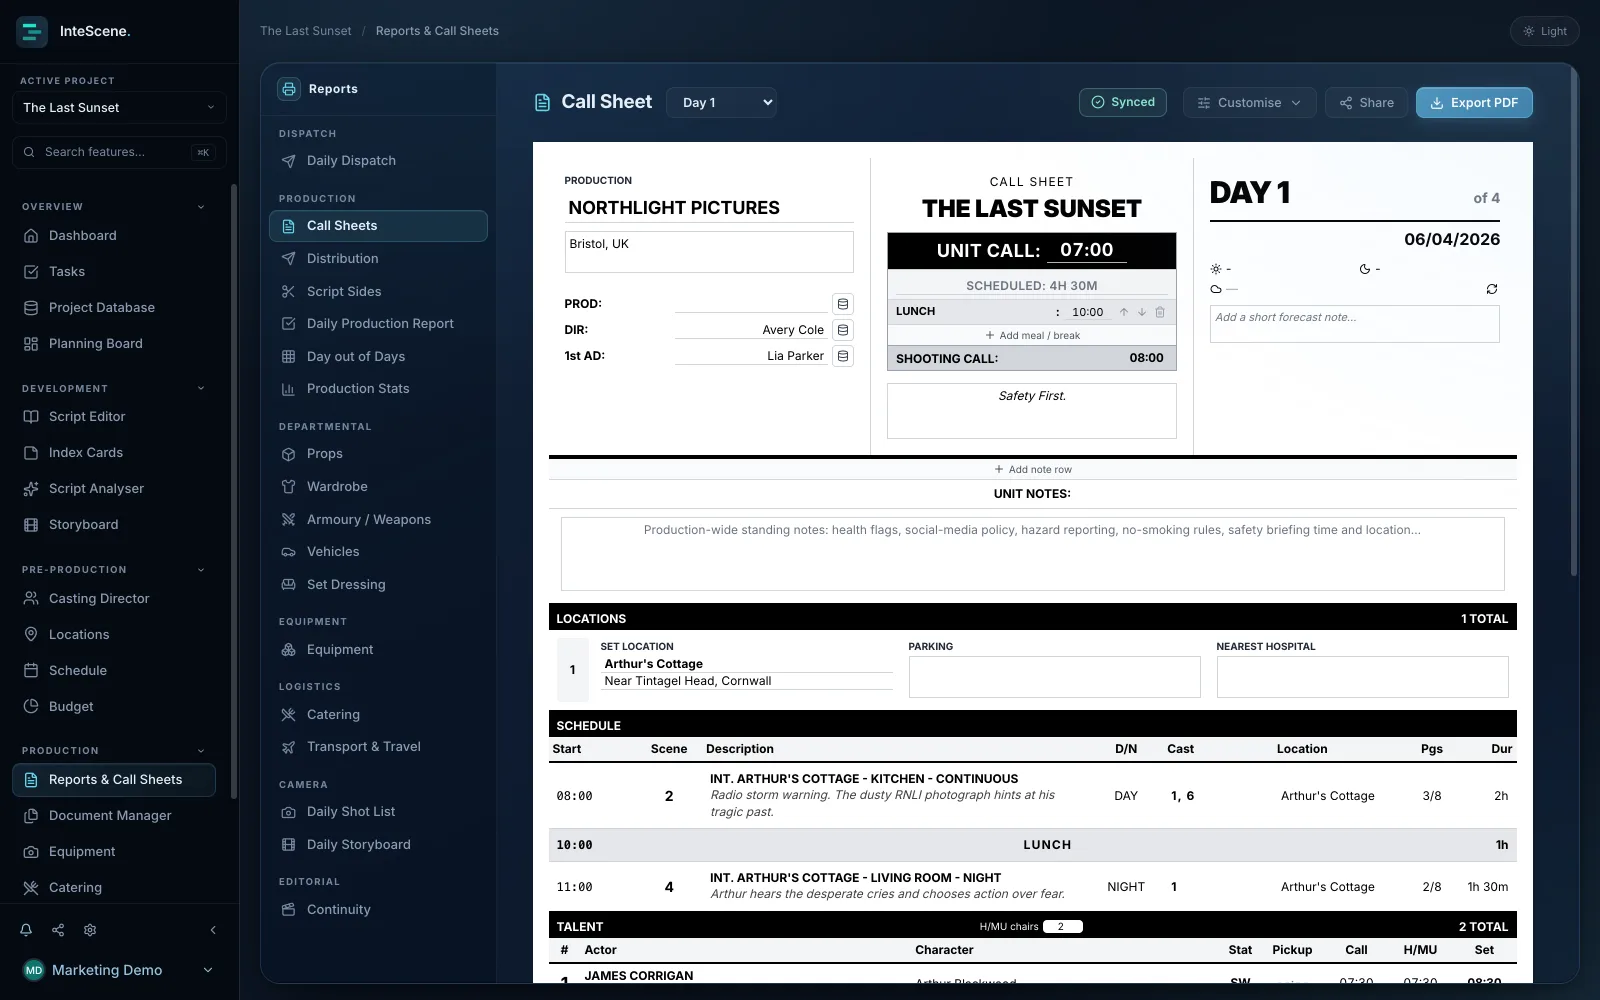Open the Day 1 selector dropdown

722,102
